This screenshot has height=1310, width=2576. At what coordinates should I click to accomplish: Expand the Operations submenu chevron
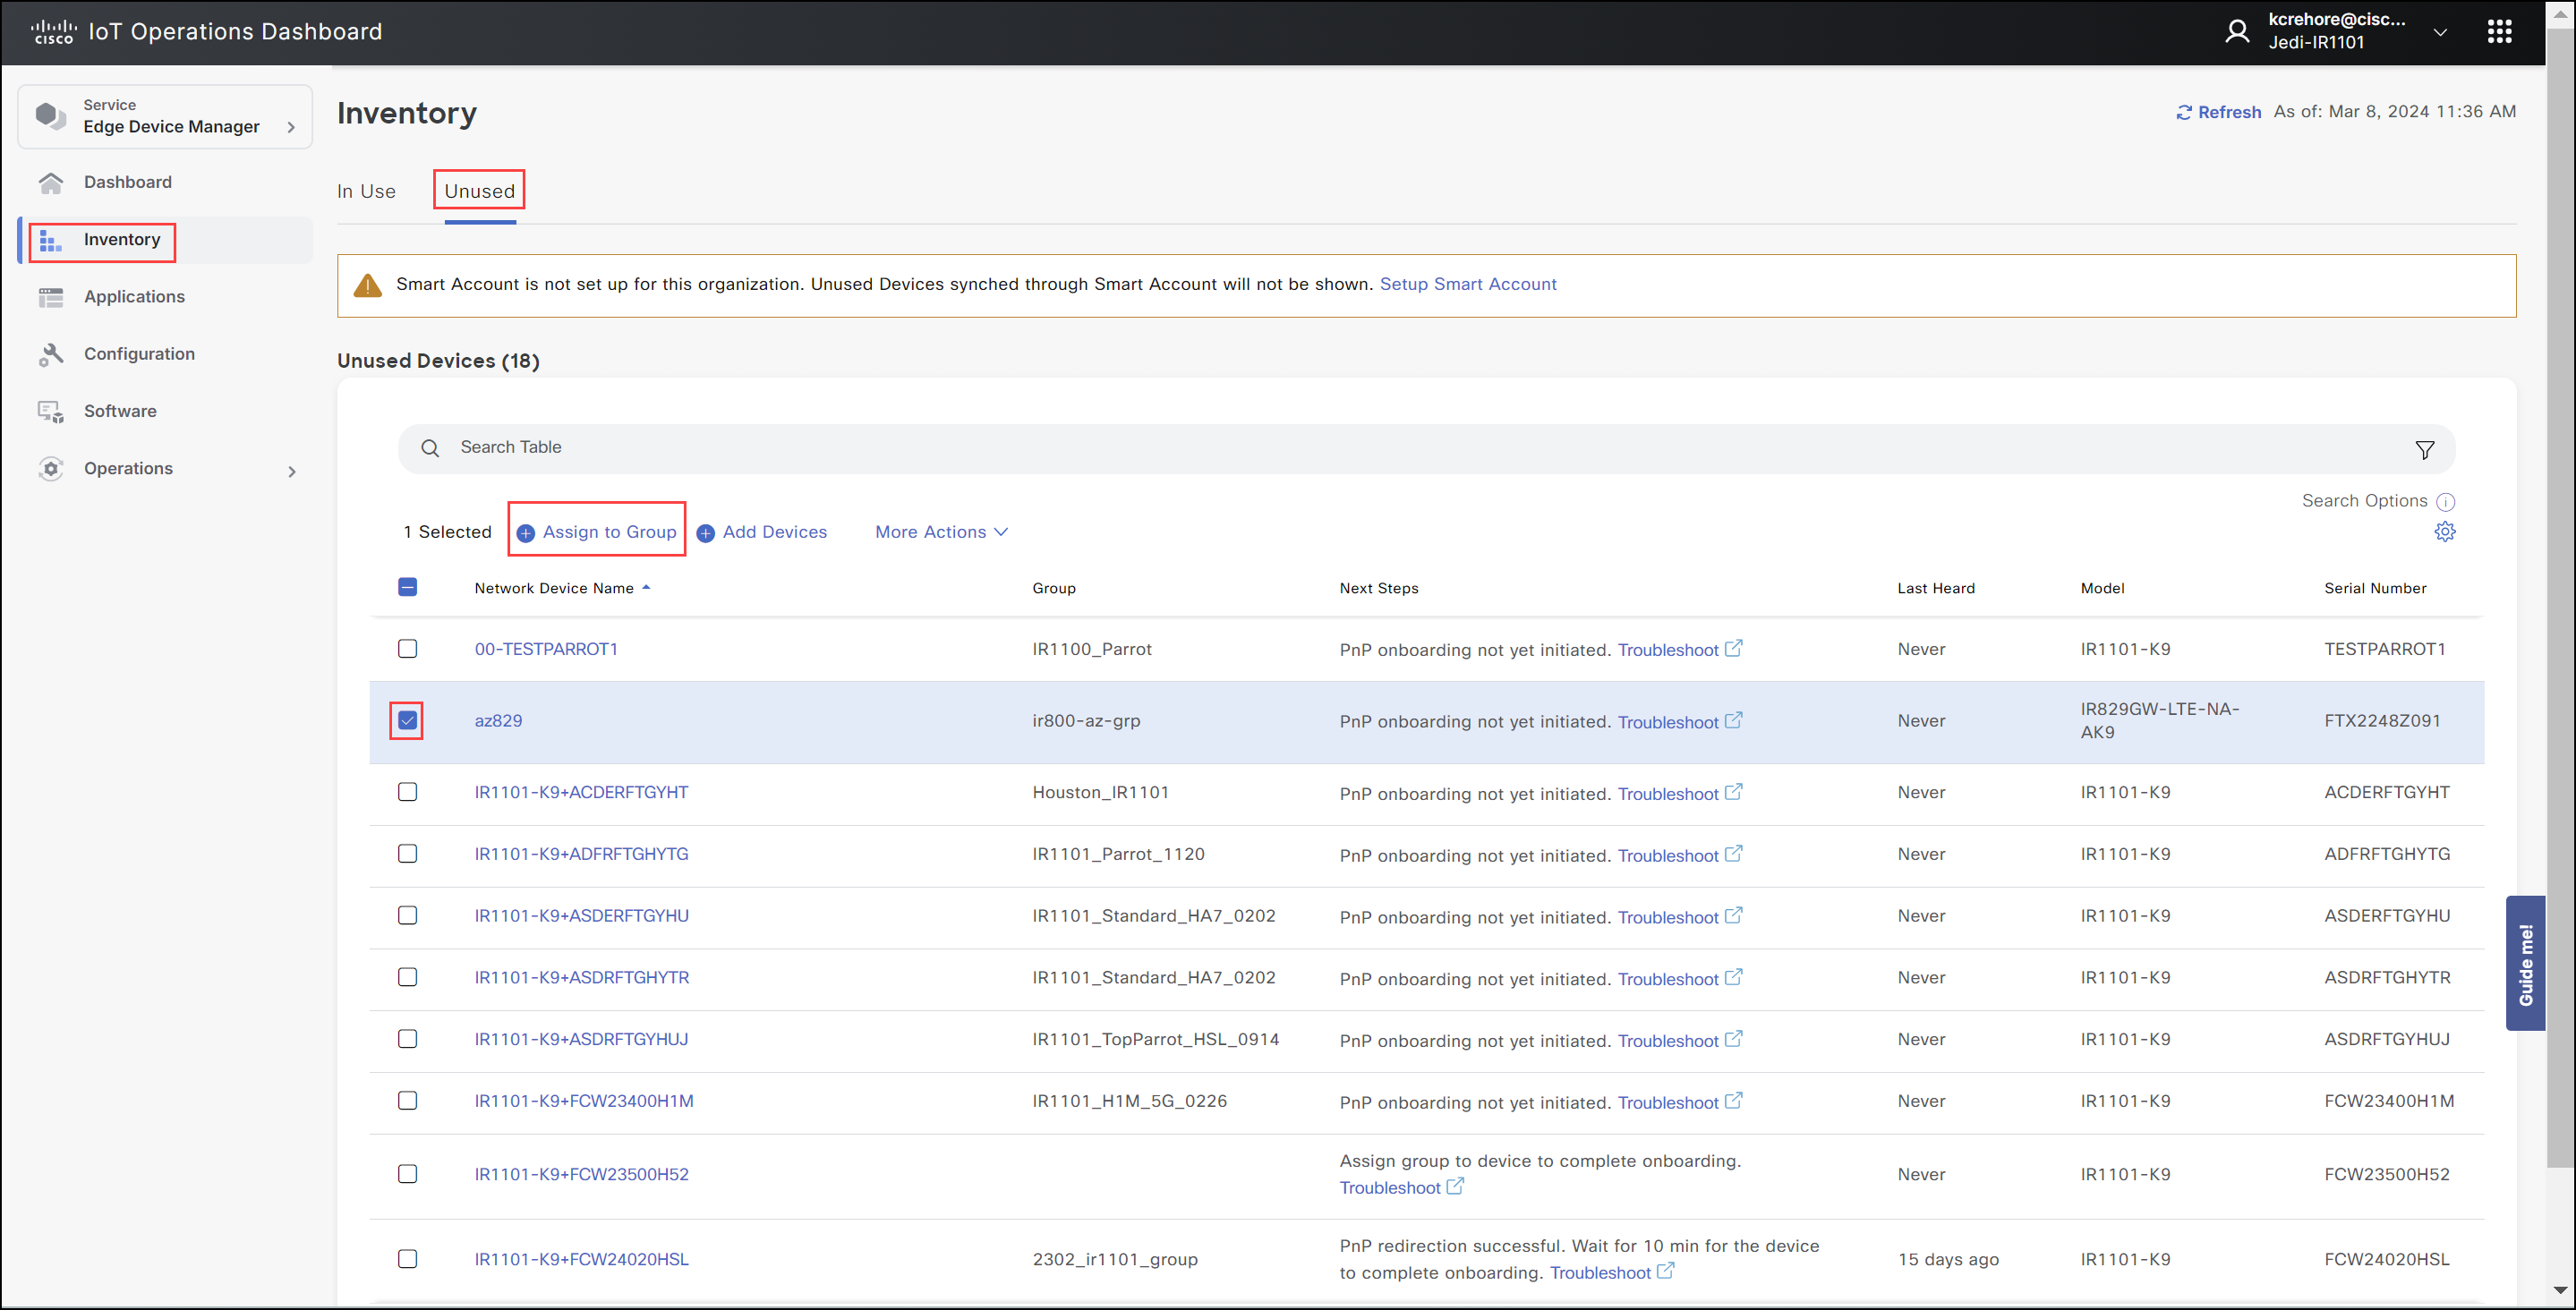[x=292, y=471]
